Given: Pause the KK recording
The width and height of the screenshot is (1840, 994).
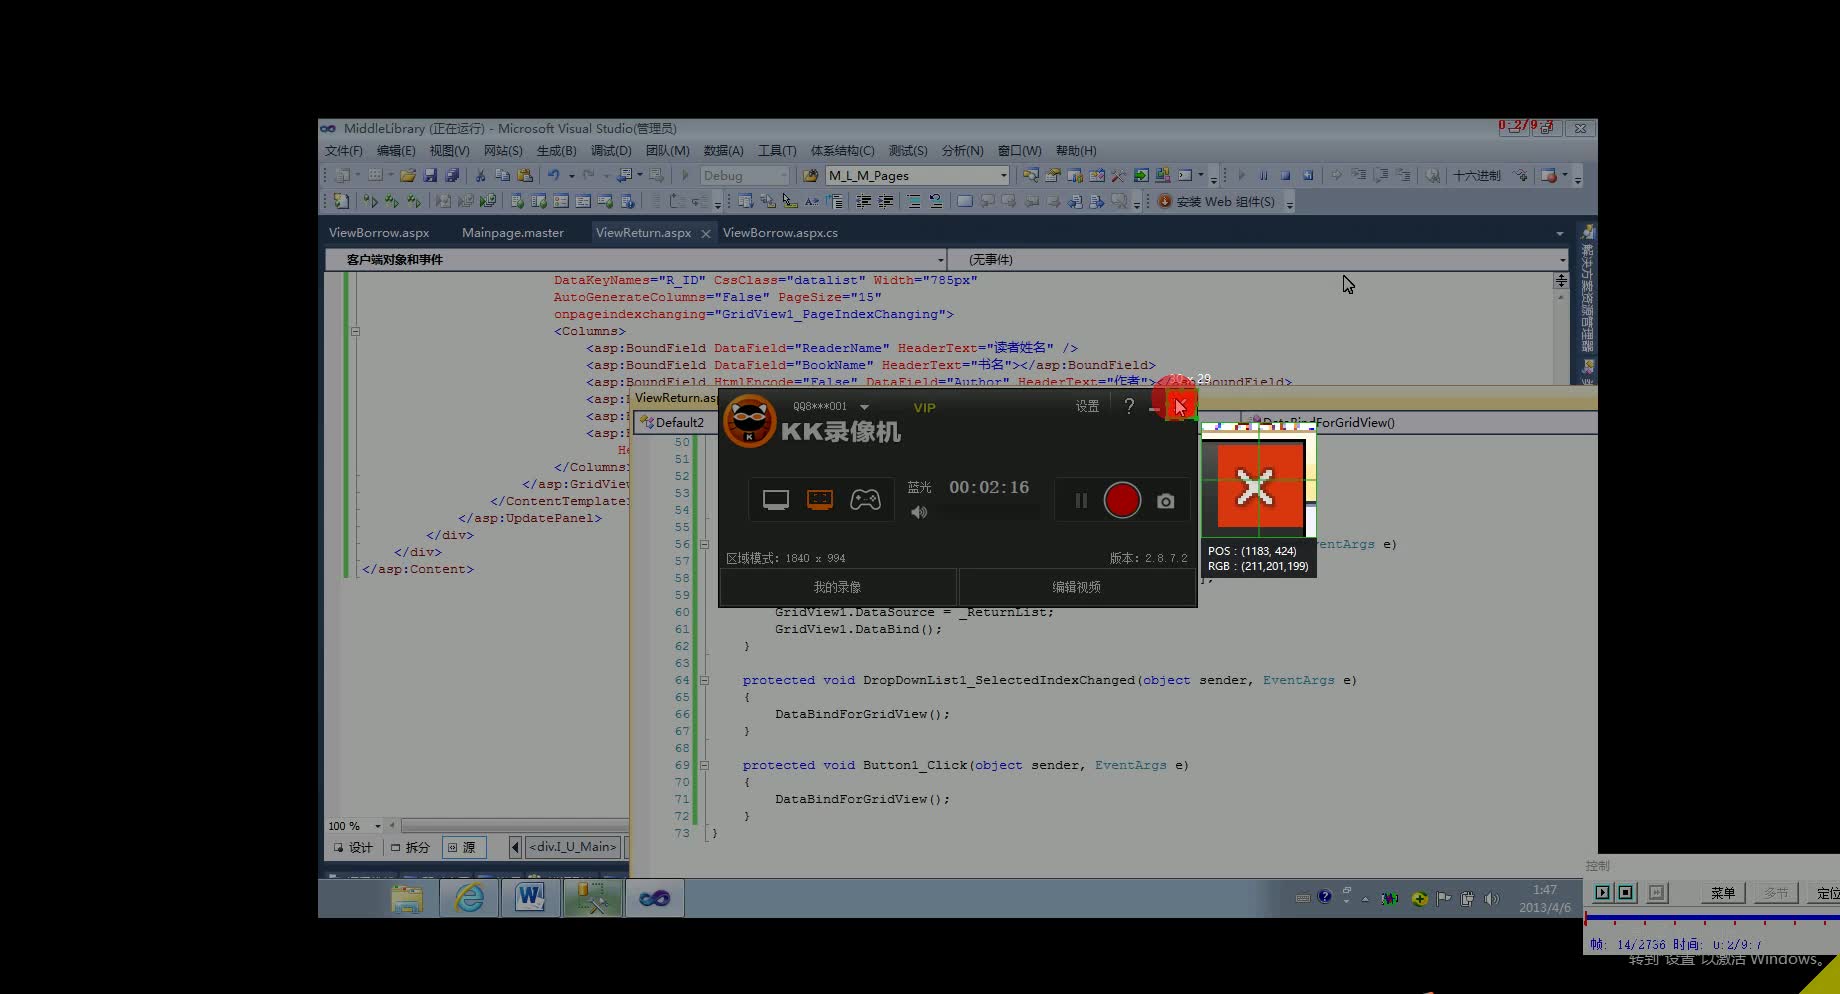Looking at the screenshot, I should coord(1081,501).
